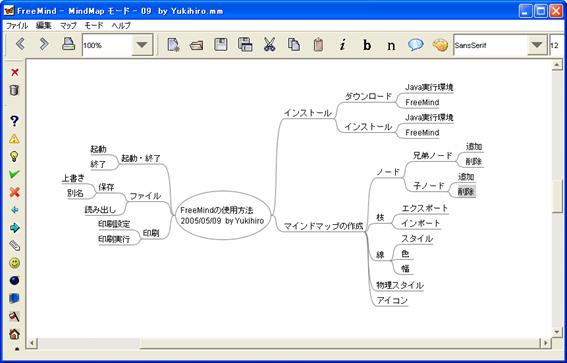Viewport: 567px width, 363px height.
Task: Select the FreeMindの使用方法 root node
Action: [x=223, y=215]
